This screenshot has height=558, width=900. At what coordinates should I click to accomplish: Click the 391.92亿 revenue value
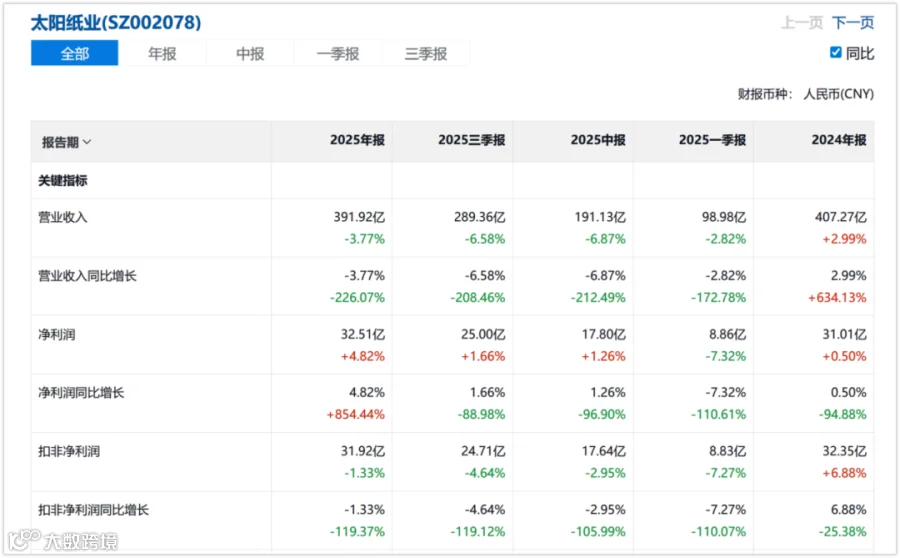pos(359,217)
